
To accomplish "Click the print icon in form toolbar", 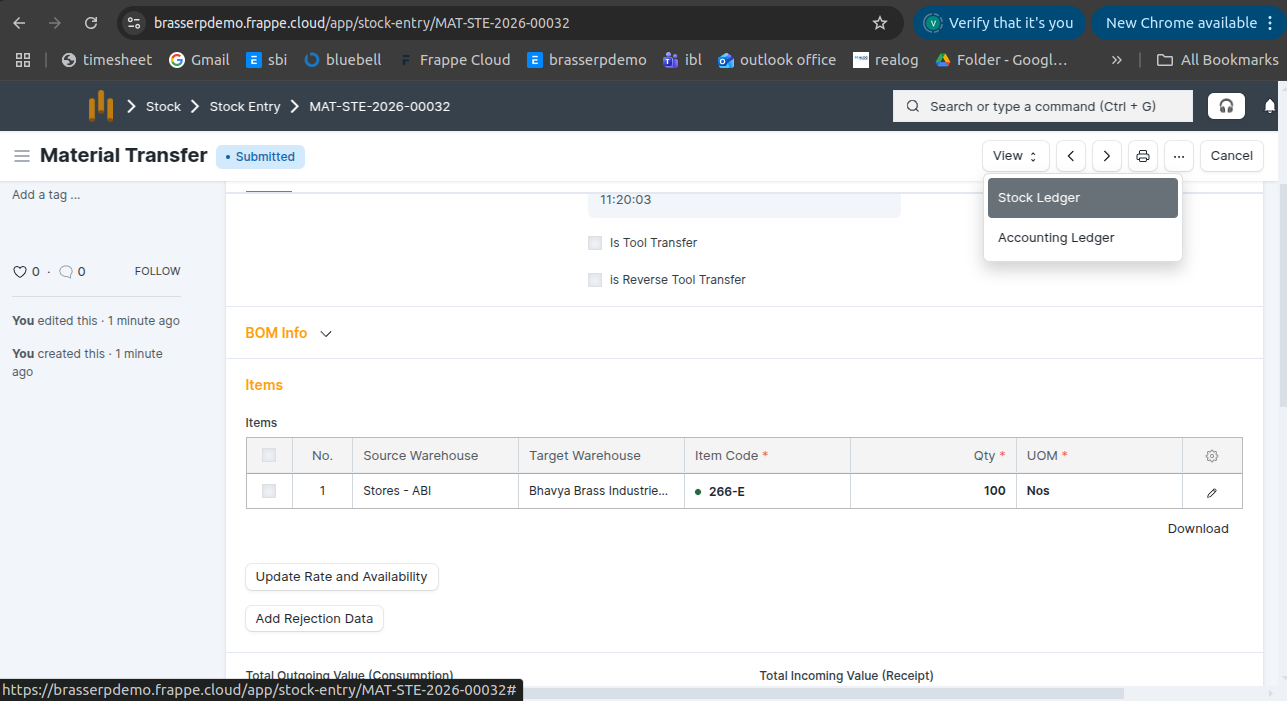I will coord(1142,156).
